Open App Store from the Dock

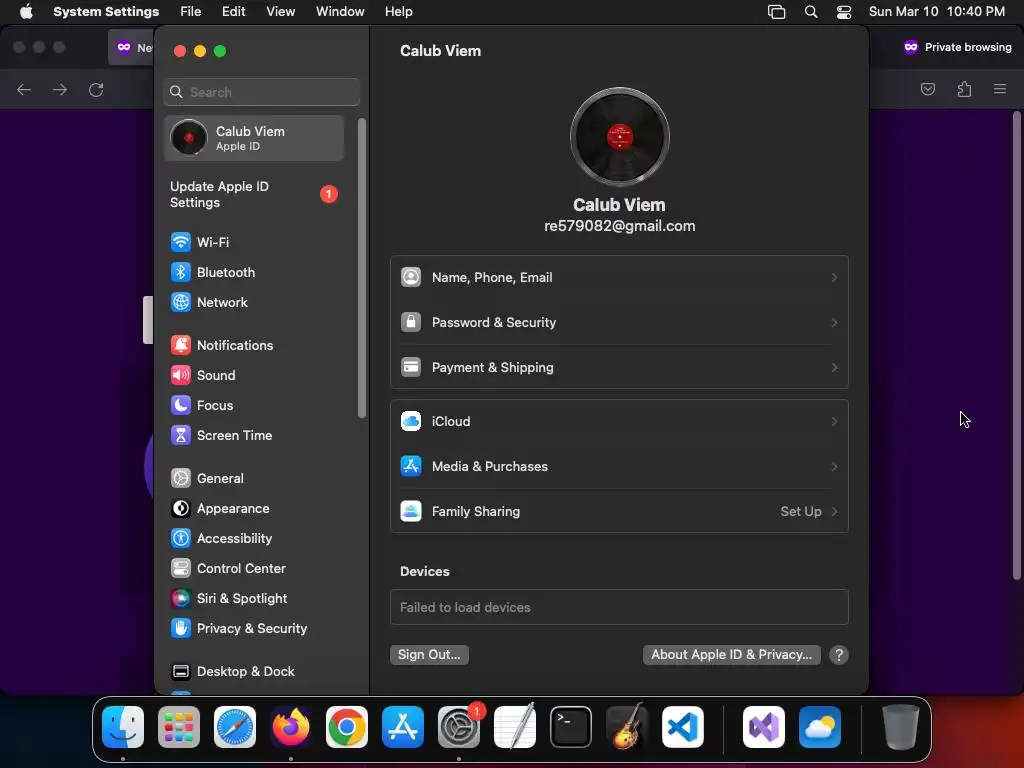(403, 727)
